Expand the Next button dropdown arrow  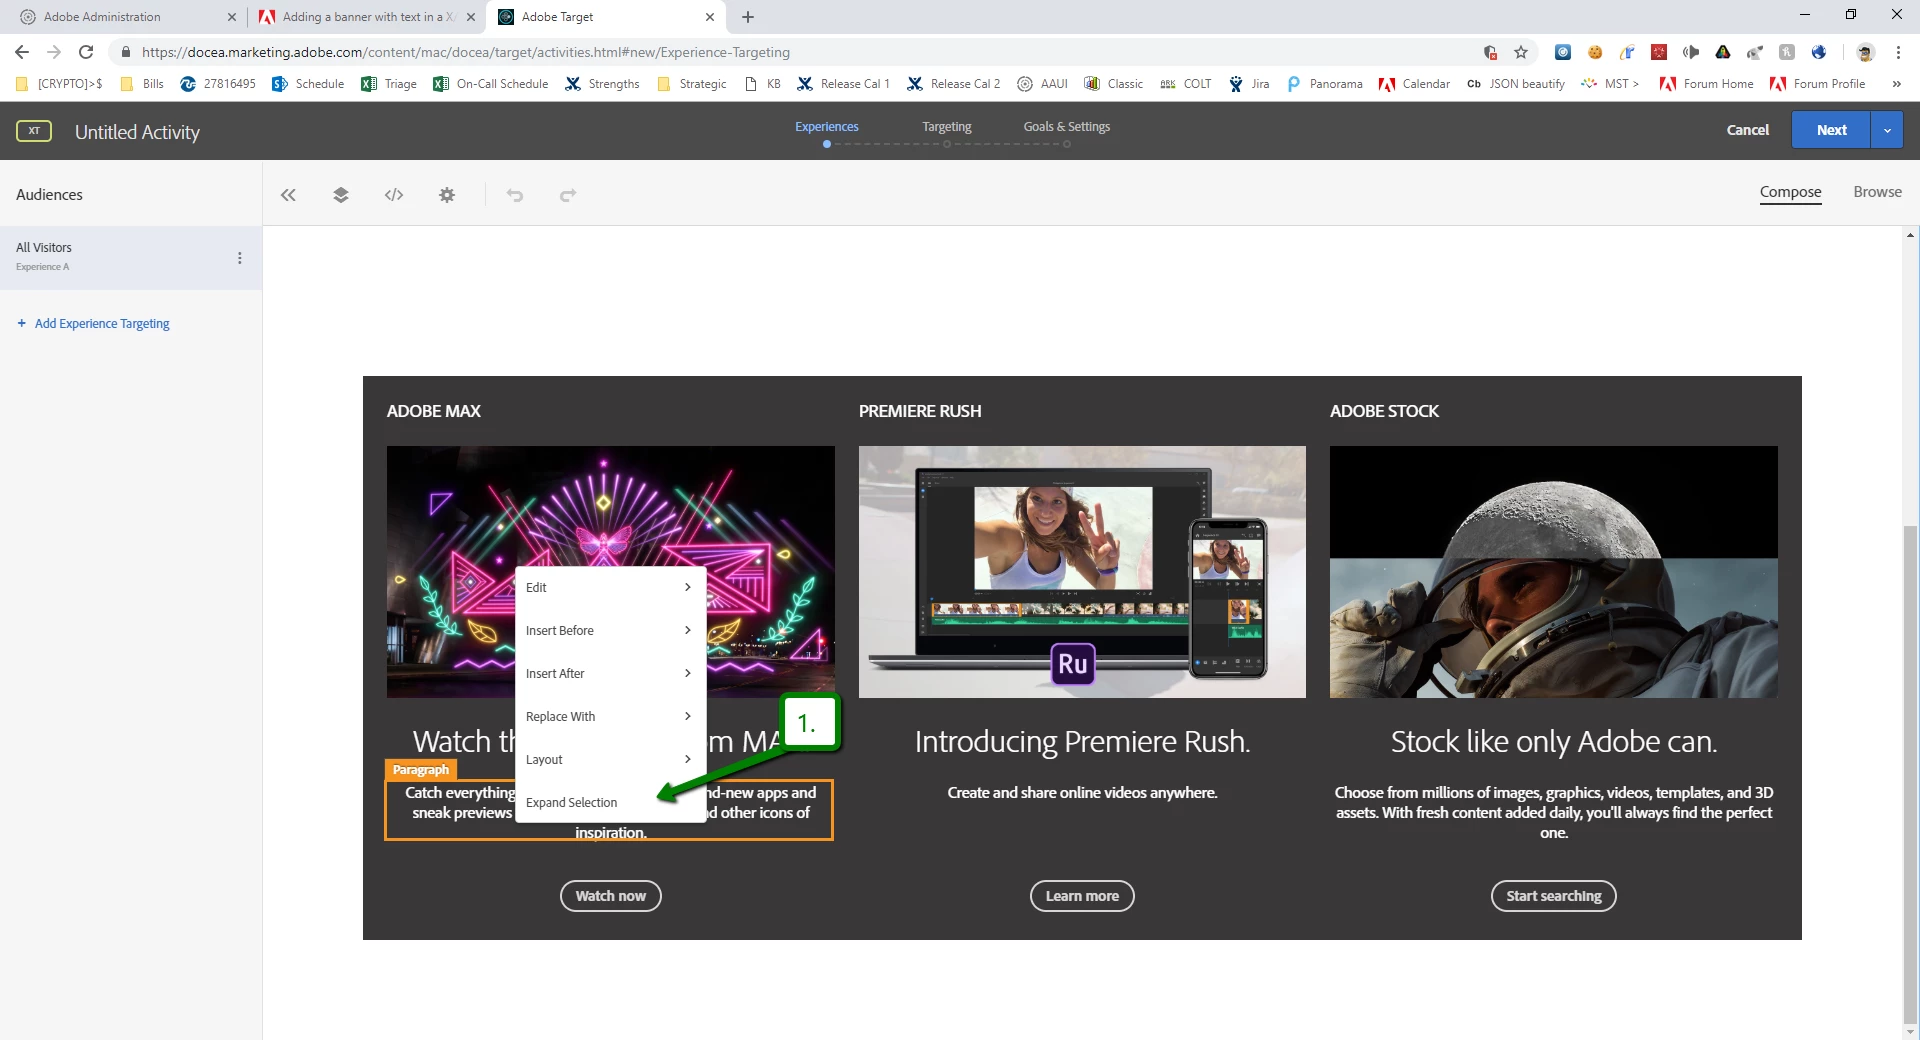1887,130
